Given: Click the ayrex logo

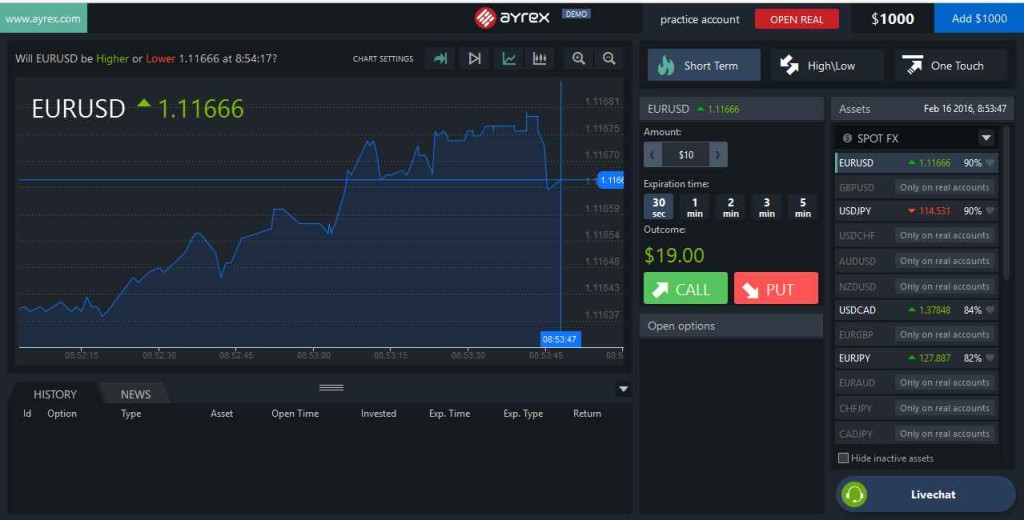Looking at the screenshot, I should tap(513, 18).
